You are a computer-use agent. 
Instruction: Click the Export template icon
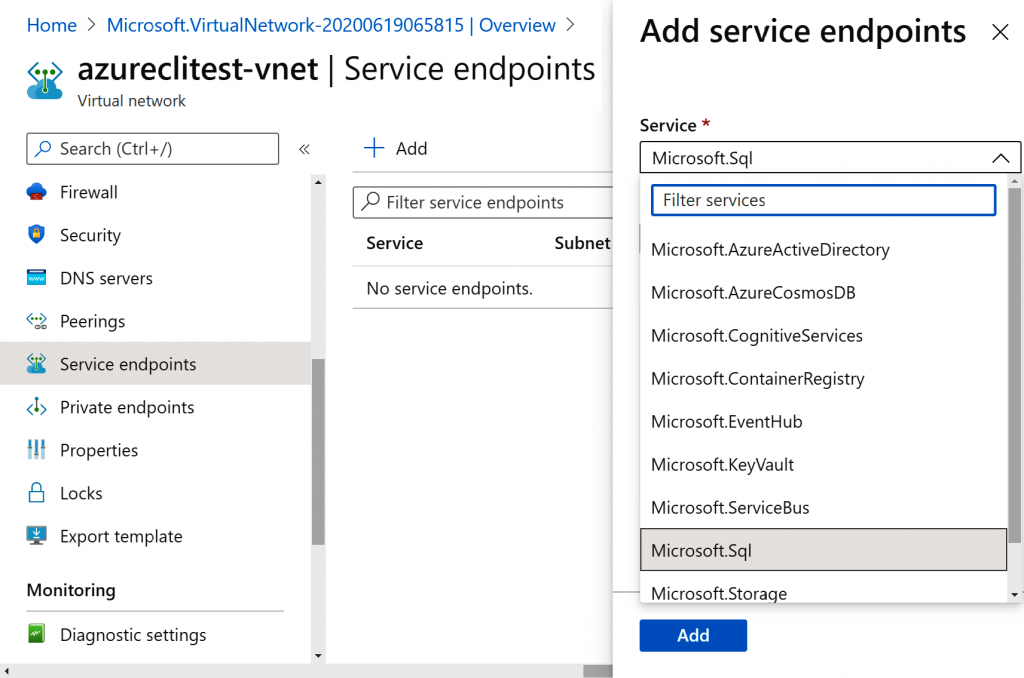click(x=37, y=536)
